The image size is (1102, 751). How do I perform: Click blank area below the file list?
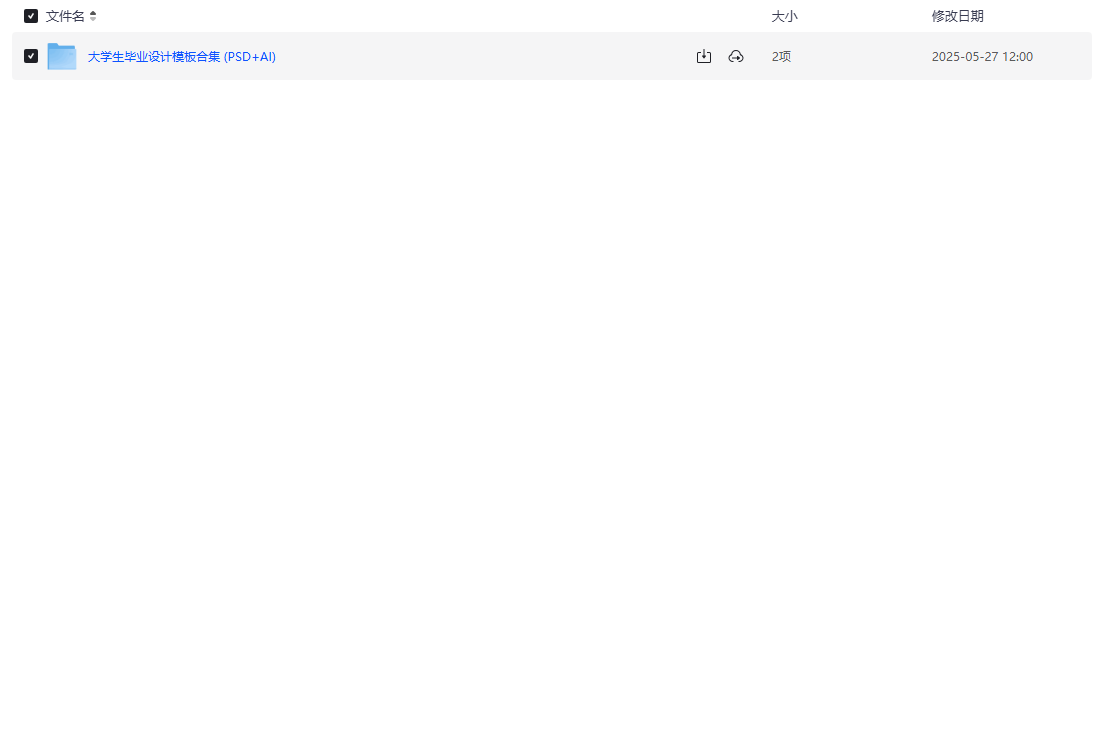tap(550, 400)
